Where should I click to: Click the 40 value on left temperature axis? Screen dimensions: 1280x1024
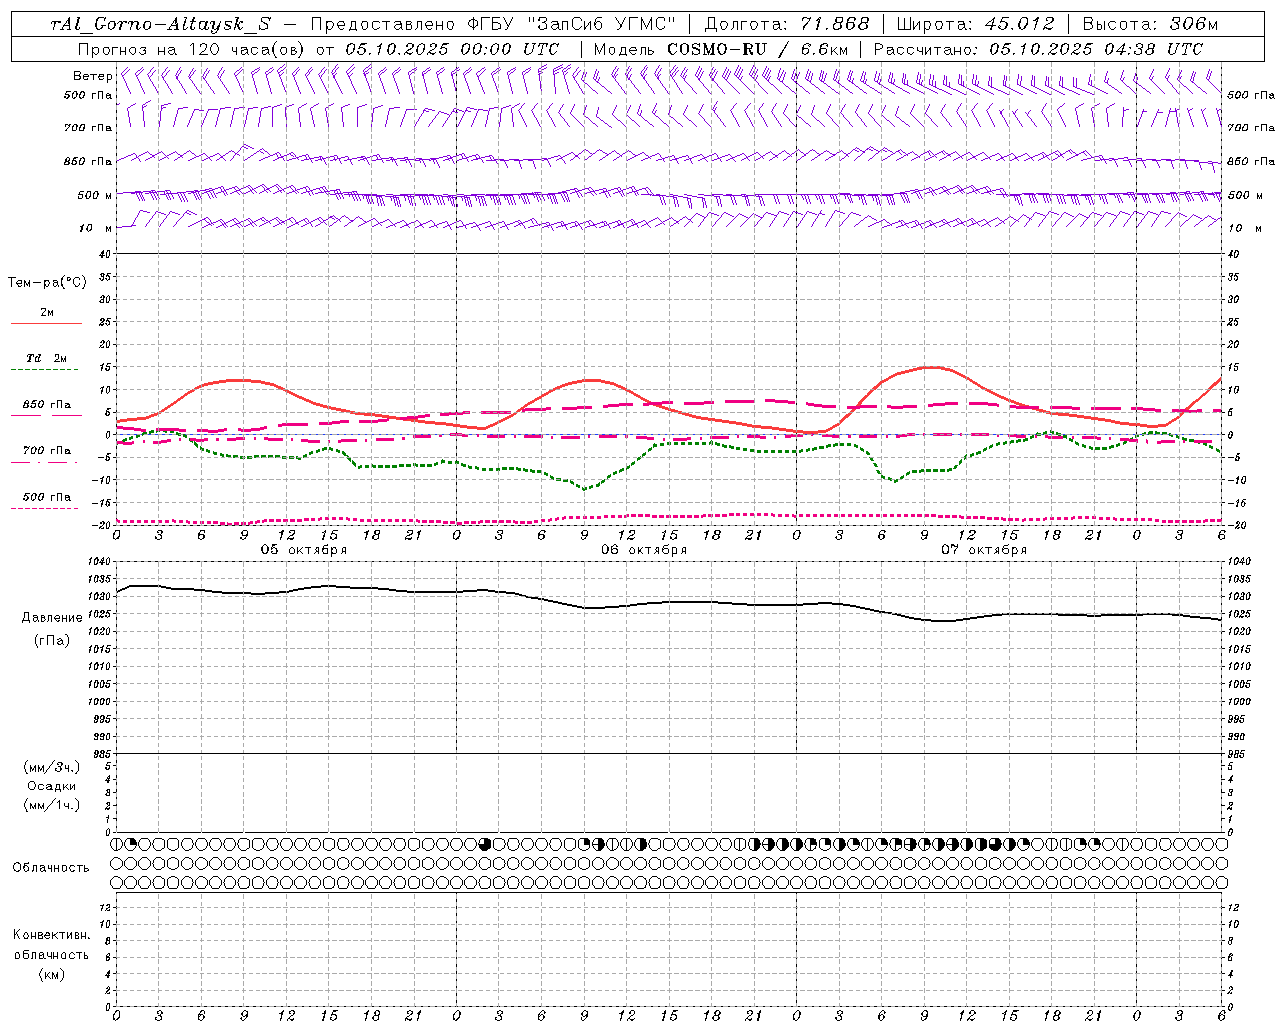coord(105,254)
